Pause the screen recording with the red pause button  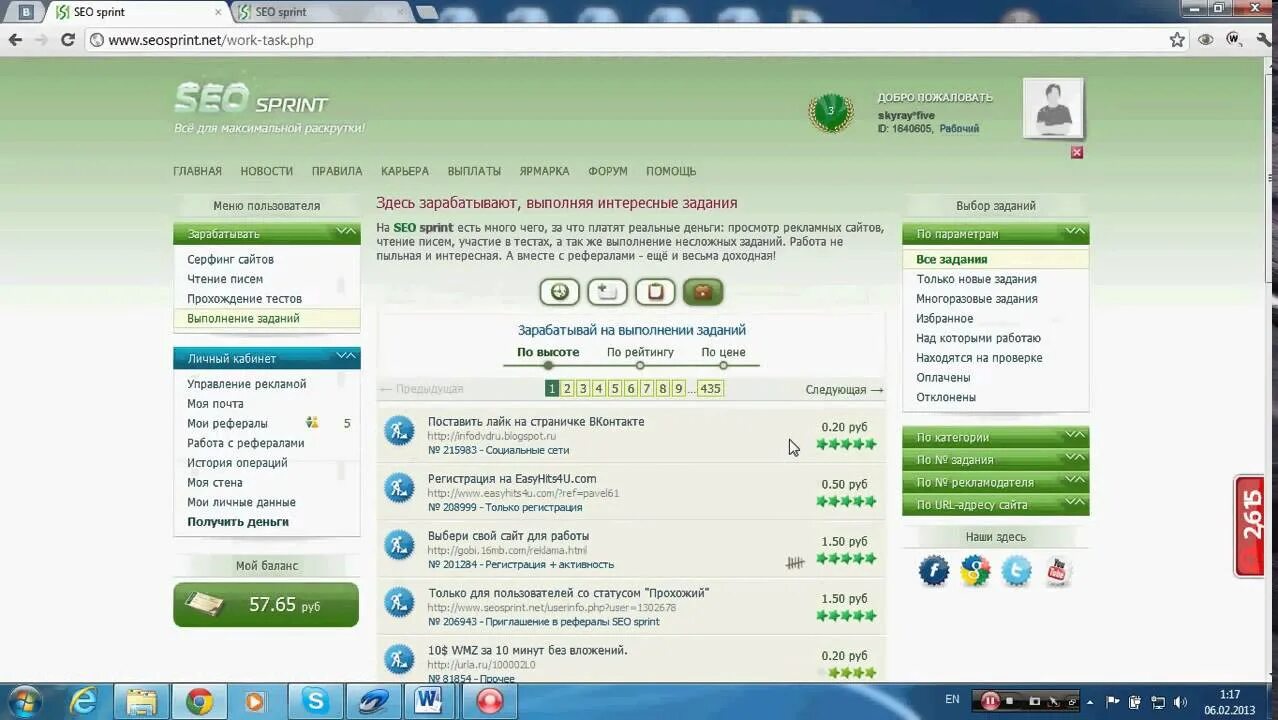point(990,701)
